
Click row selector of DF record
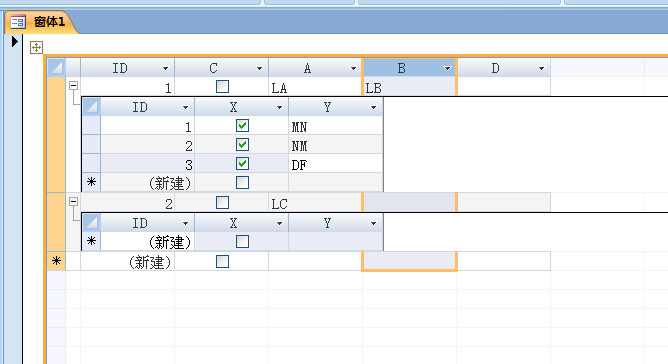tap(91, 164)
